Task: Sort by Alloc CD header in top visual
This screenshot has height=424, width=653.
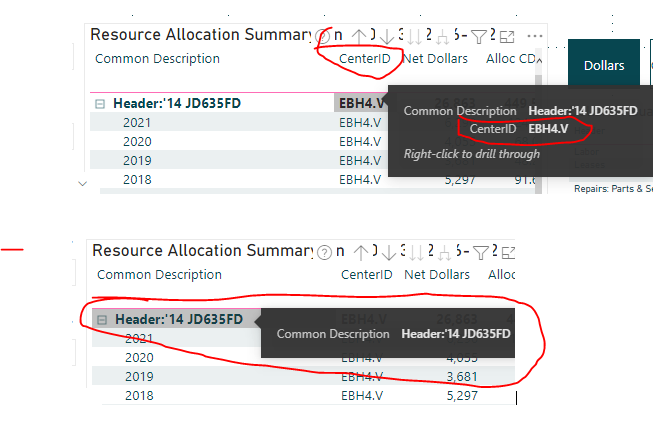Action: click(x=511, y=59)
